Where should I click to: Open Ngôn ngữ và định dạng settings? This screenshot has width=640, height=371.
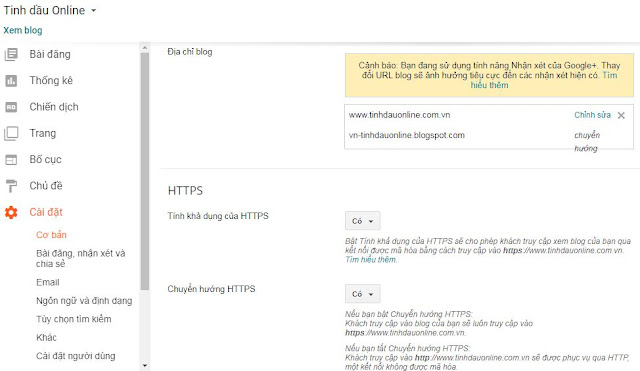coord(84,301)
